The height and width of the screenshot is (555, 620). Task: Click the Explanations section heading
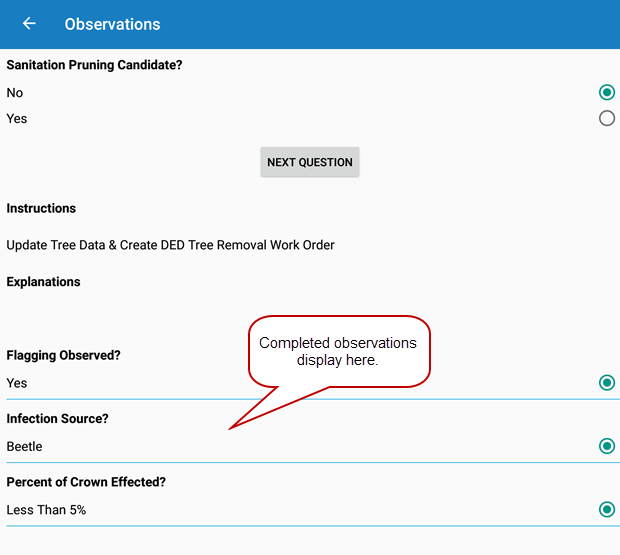click(43, 282)
